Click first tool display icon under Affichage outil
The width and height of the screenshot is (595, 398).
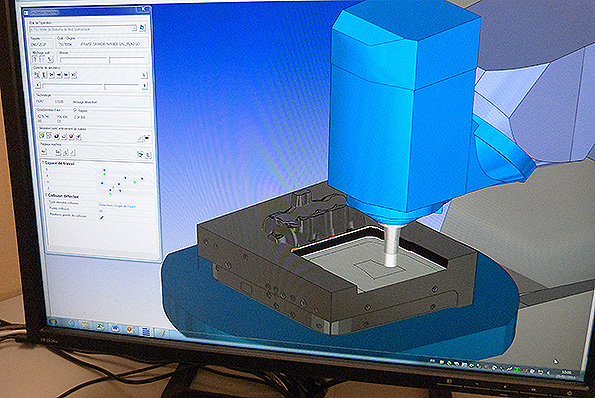(35, 59)
